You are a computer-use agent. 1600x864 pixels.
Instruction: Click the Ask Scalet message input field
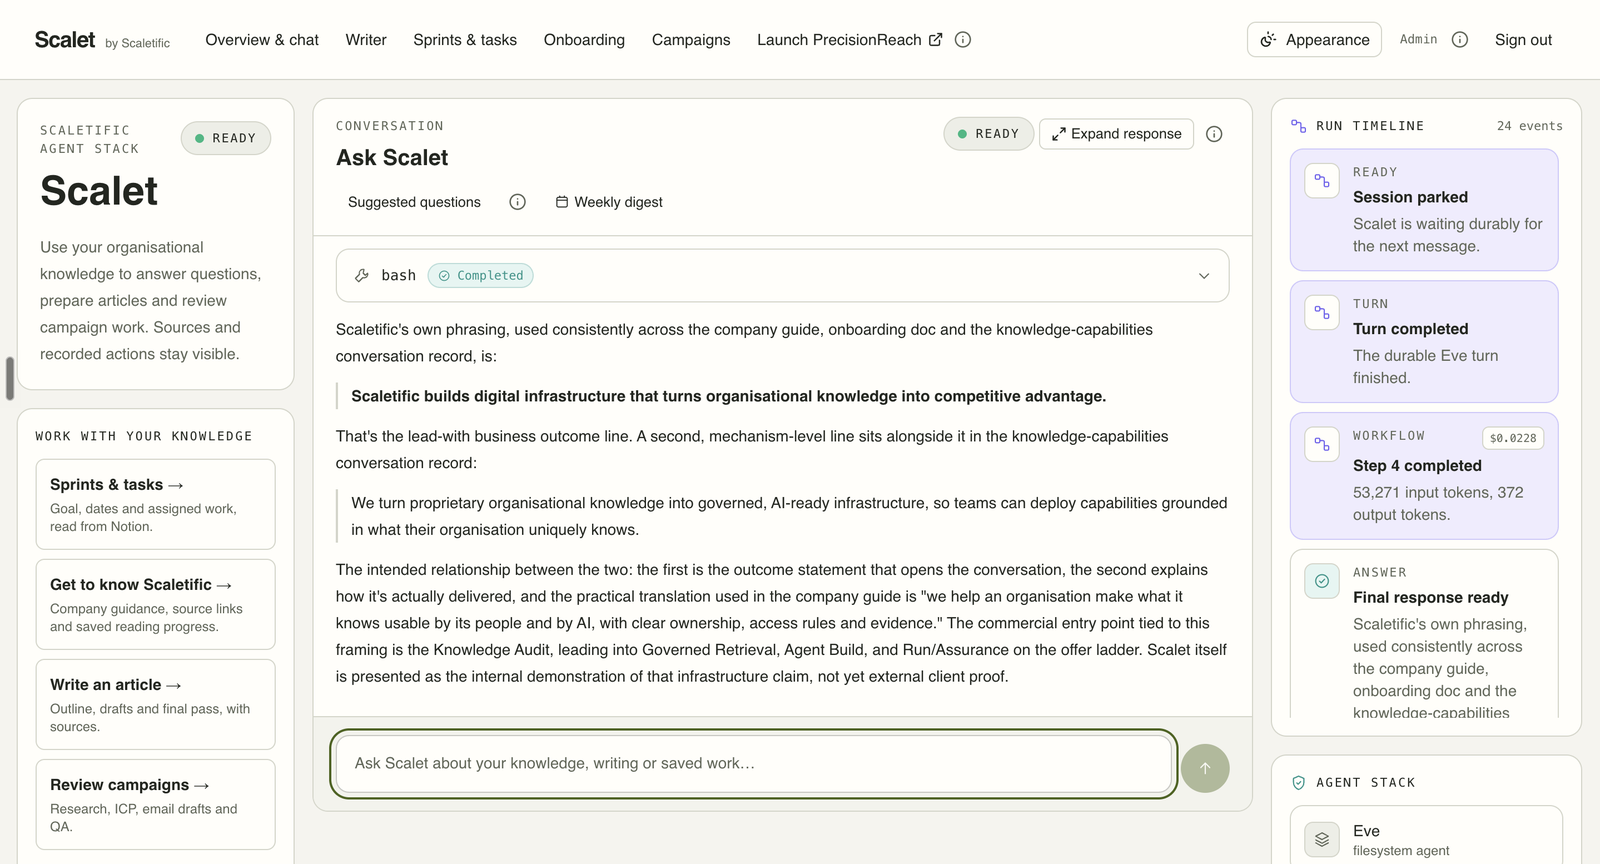coord(753,764)
